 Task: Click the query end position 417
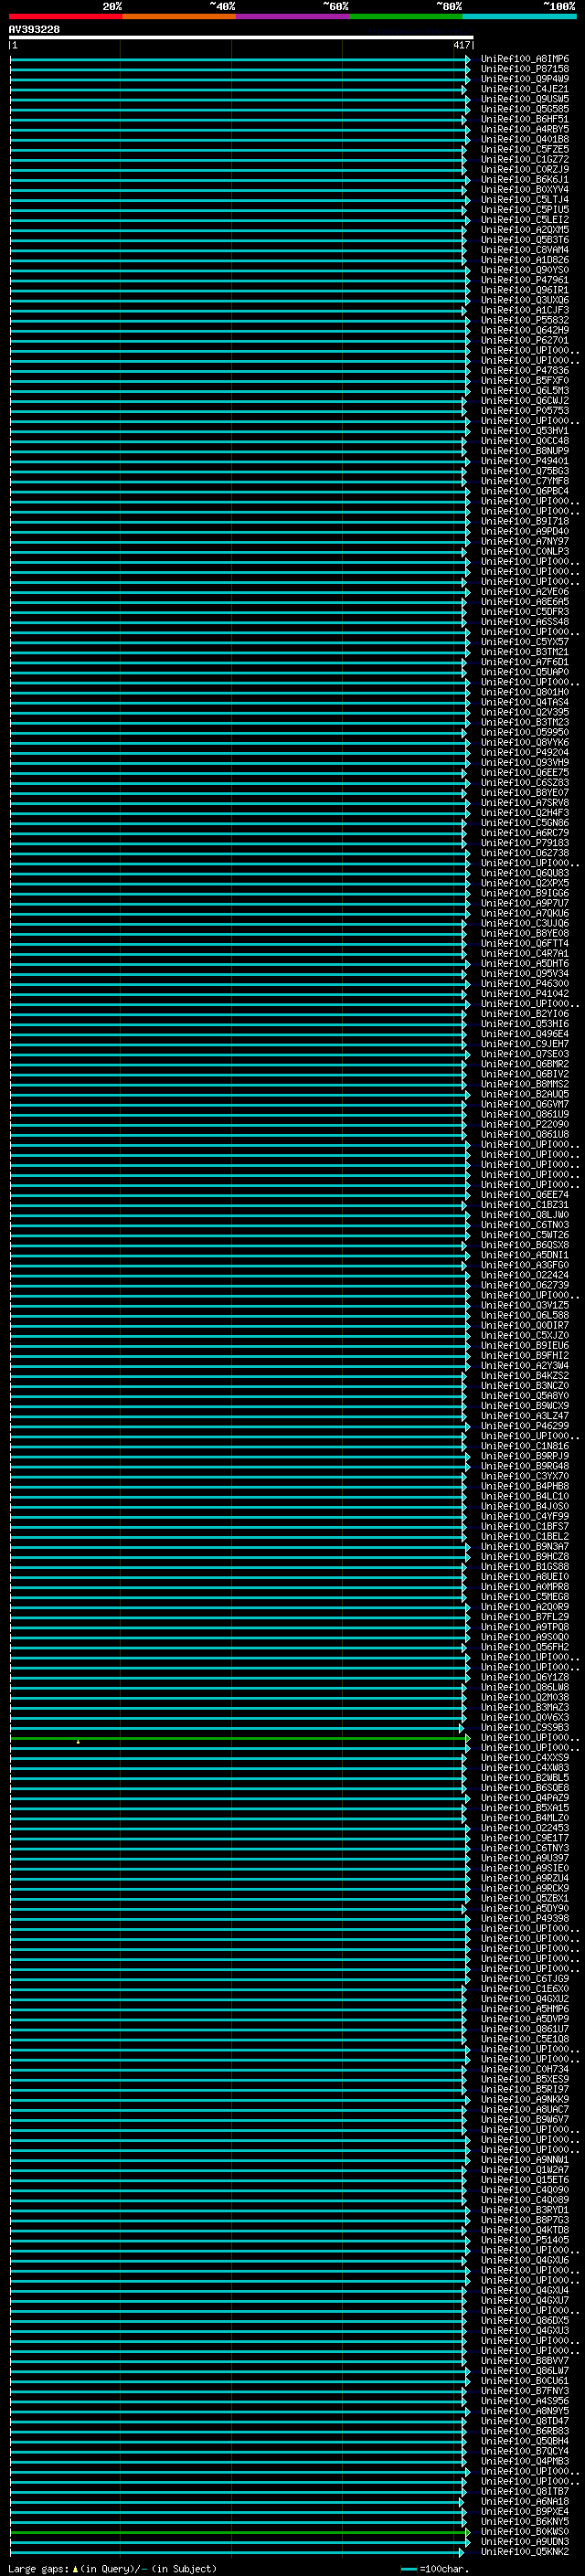[461, 45]
